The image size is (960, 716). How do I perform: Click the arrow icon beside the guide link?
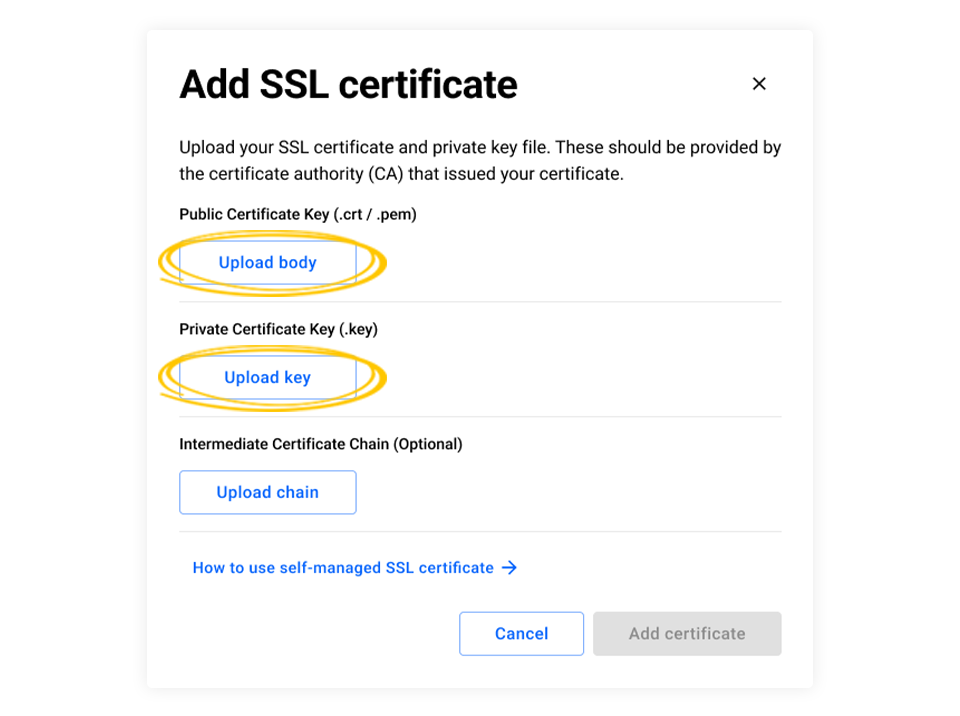(x=509, y=567)
